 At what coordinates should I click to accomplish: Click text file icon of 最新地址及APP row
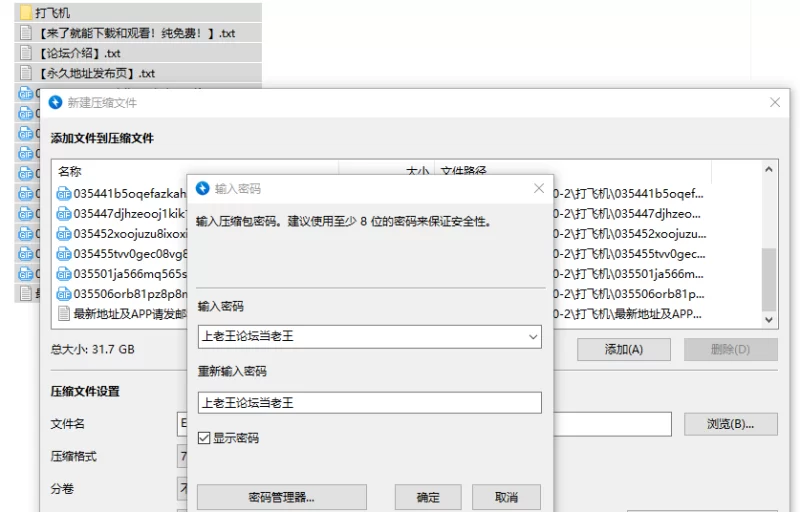[x=64, y=314]
